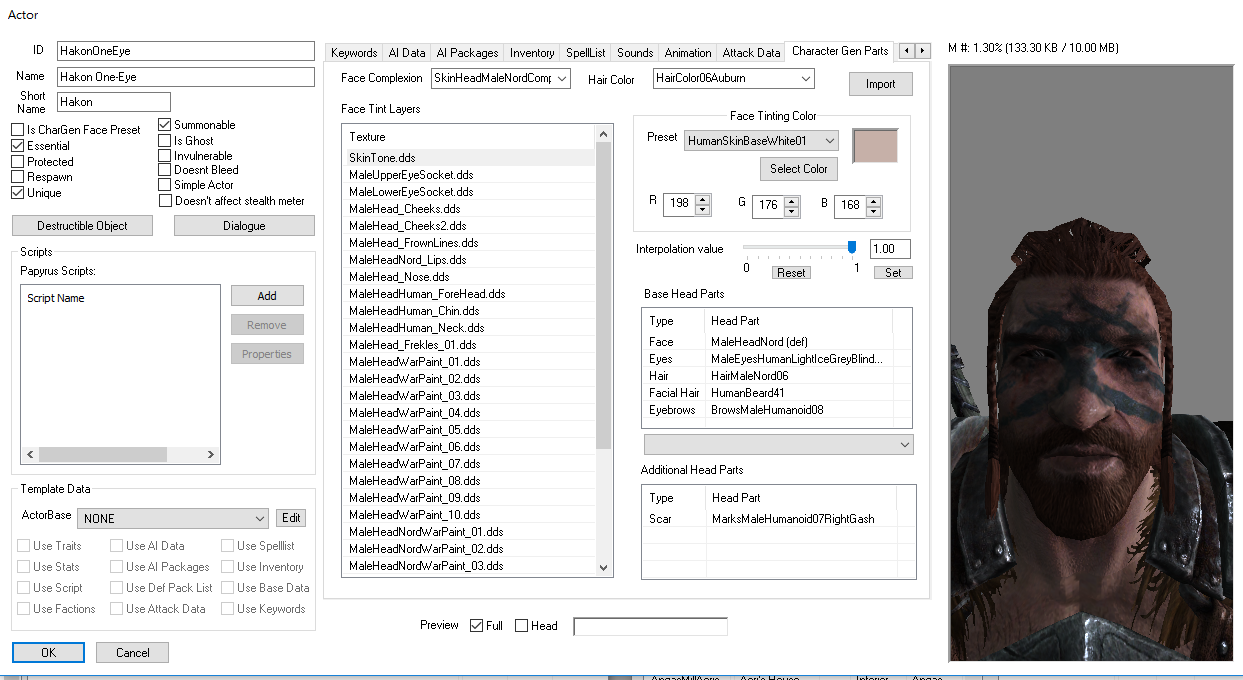Select MaleHeadNord_Lips.dds layer

click(x=470, y=260)
